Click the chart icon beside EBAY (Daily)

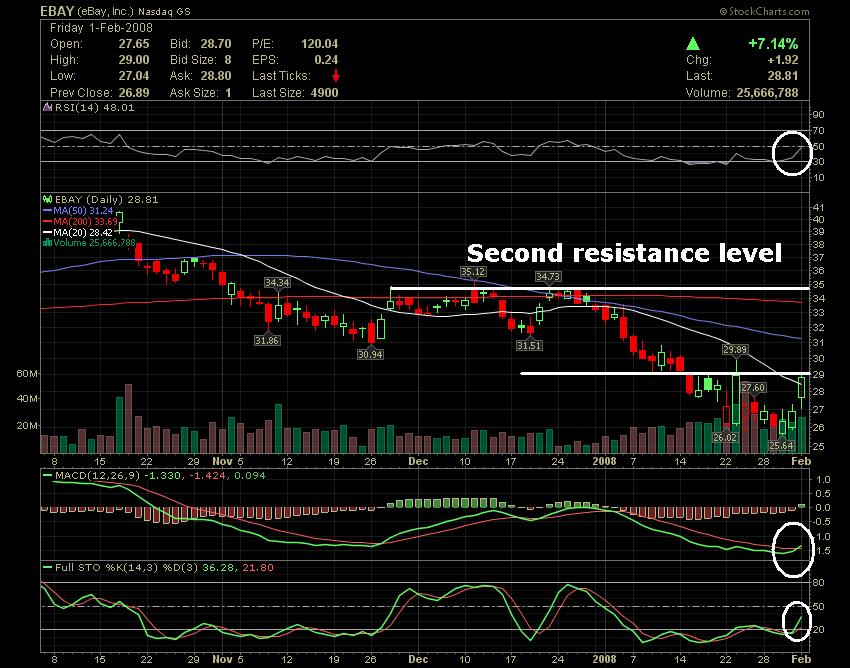47,200
